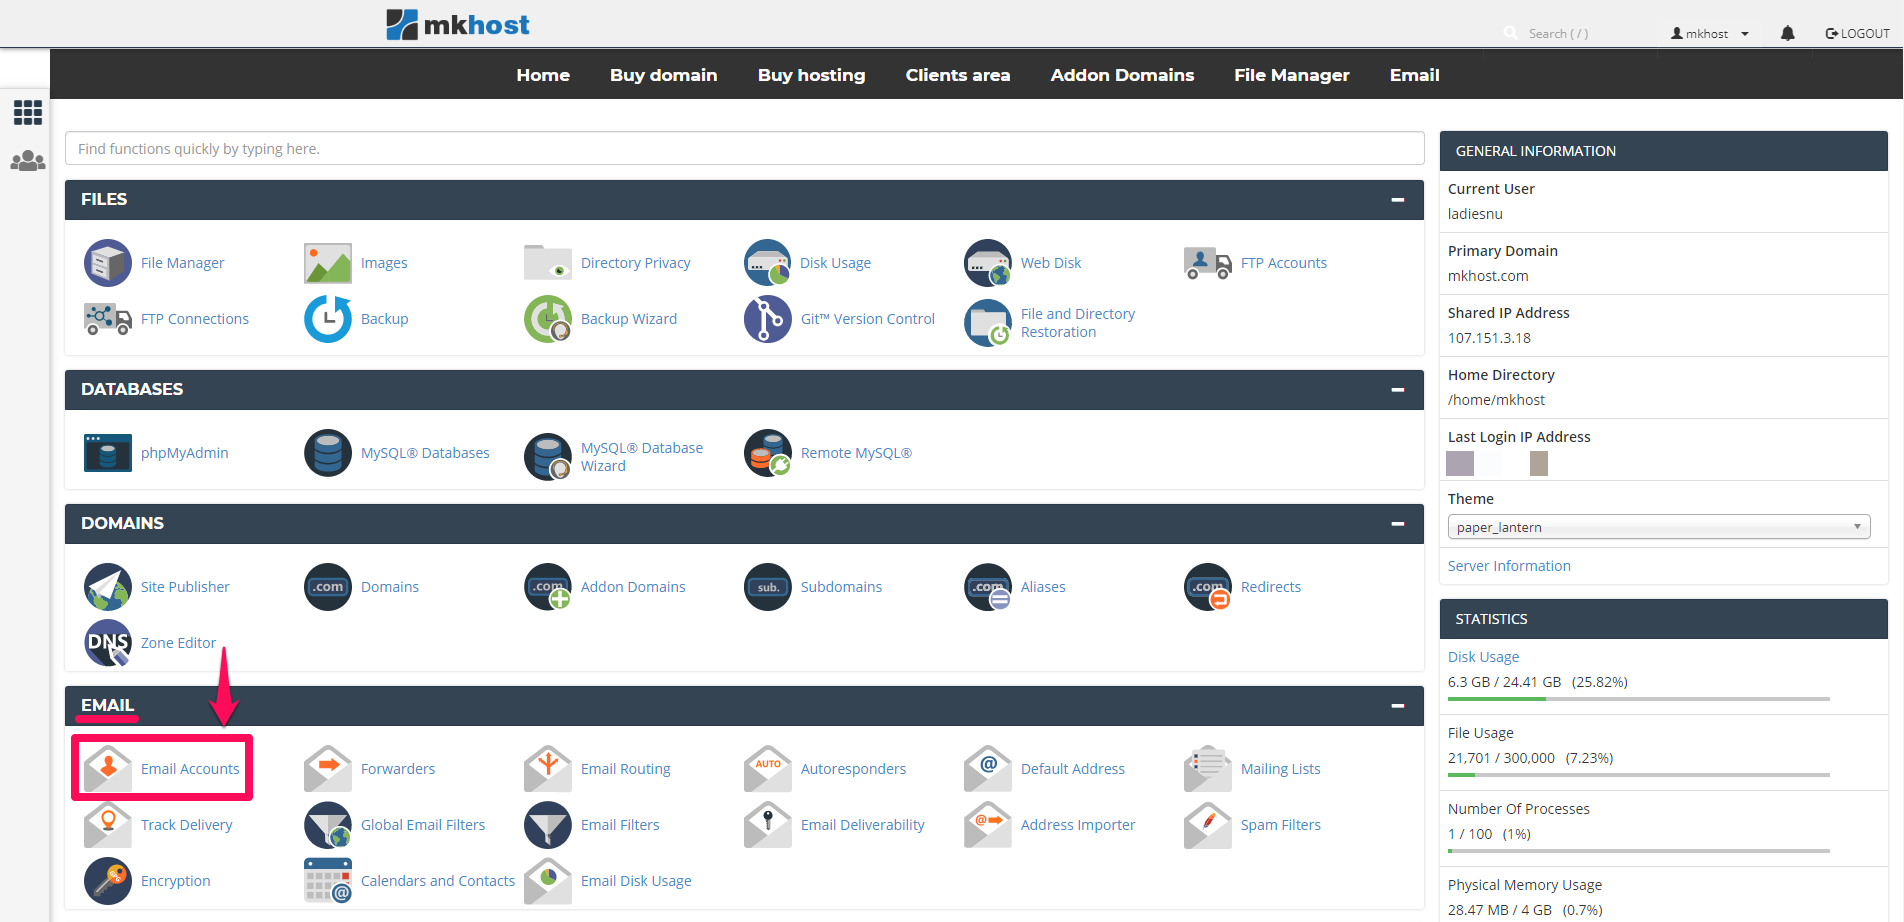Click the Backup icon in Files
Screen dimensions: 1904x922
point(328,319)
